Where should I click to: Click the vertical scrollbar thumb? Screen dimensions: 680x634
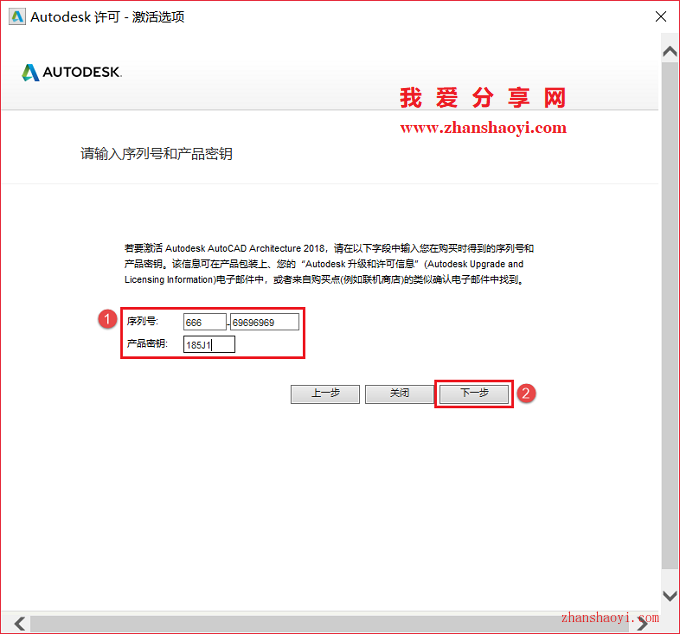click(670, 316)
